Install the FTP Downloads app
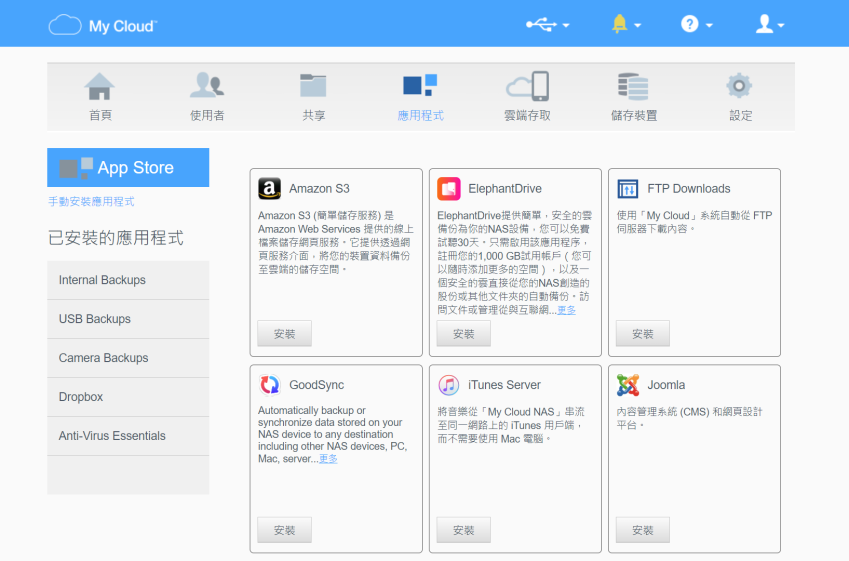This screenshot has height=561, width=849. [x=643, y=334]
